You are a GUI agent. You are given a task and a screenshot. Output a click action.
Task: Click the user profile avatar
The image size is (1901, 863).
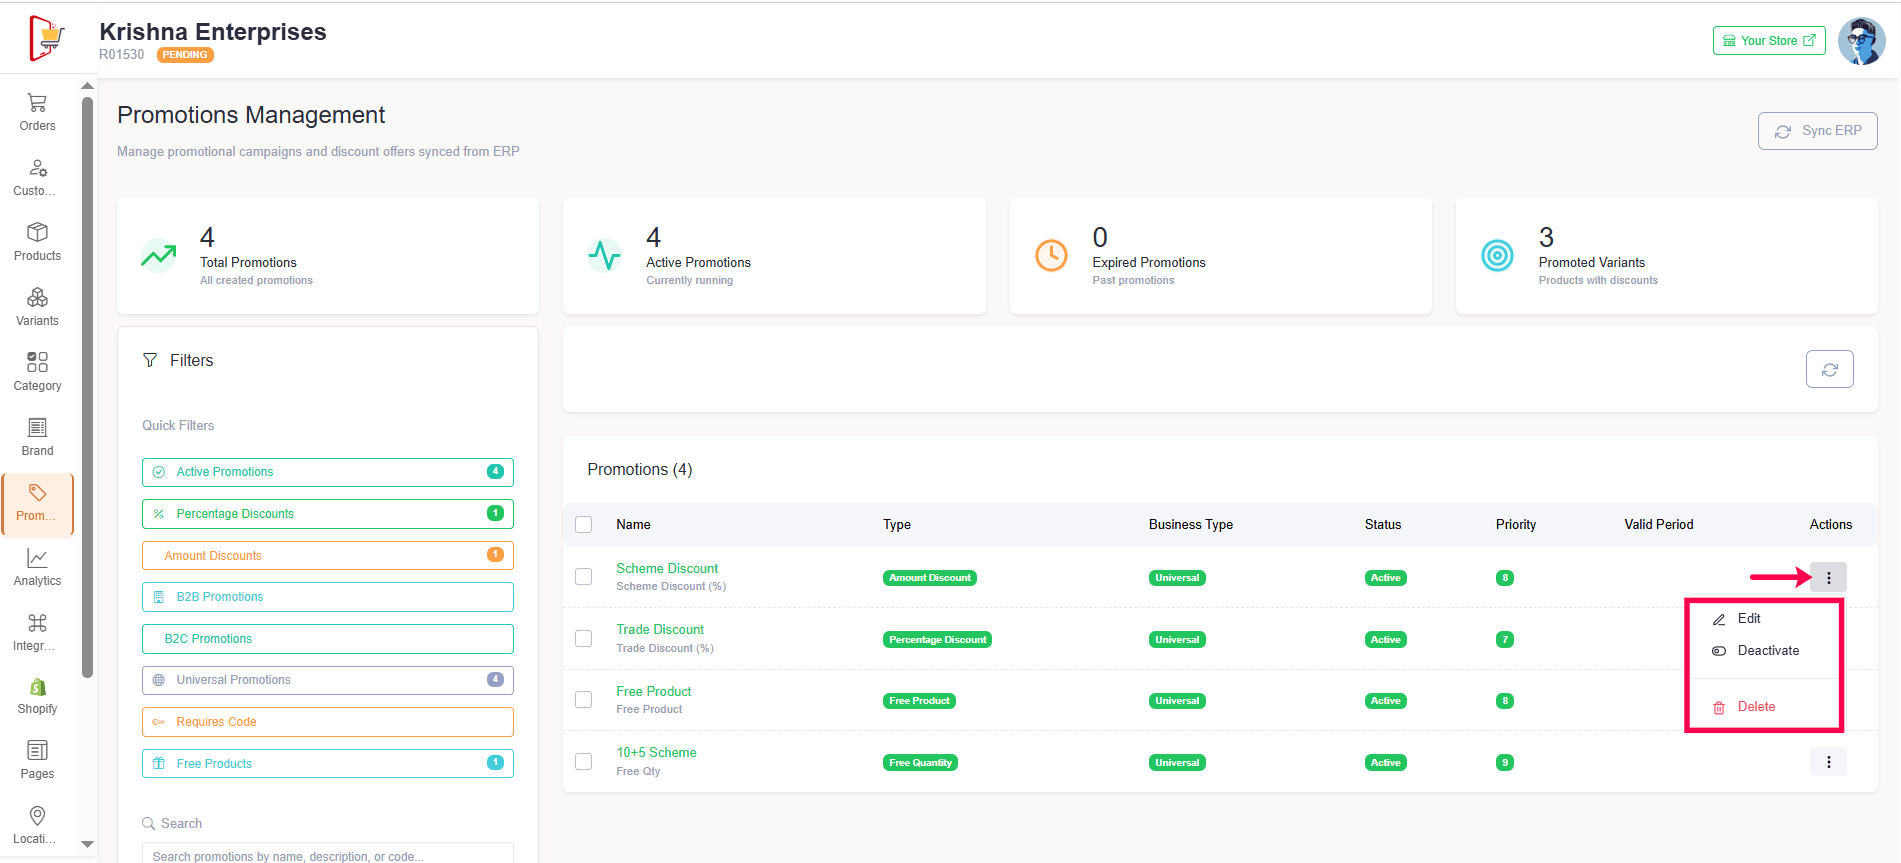coord(1861,41)
